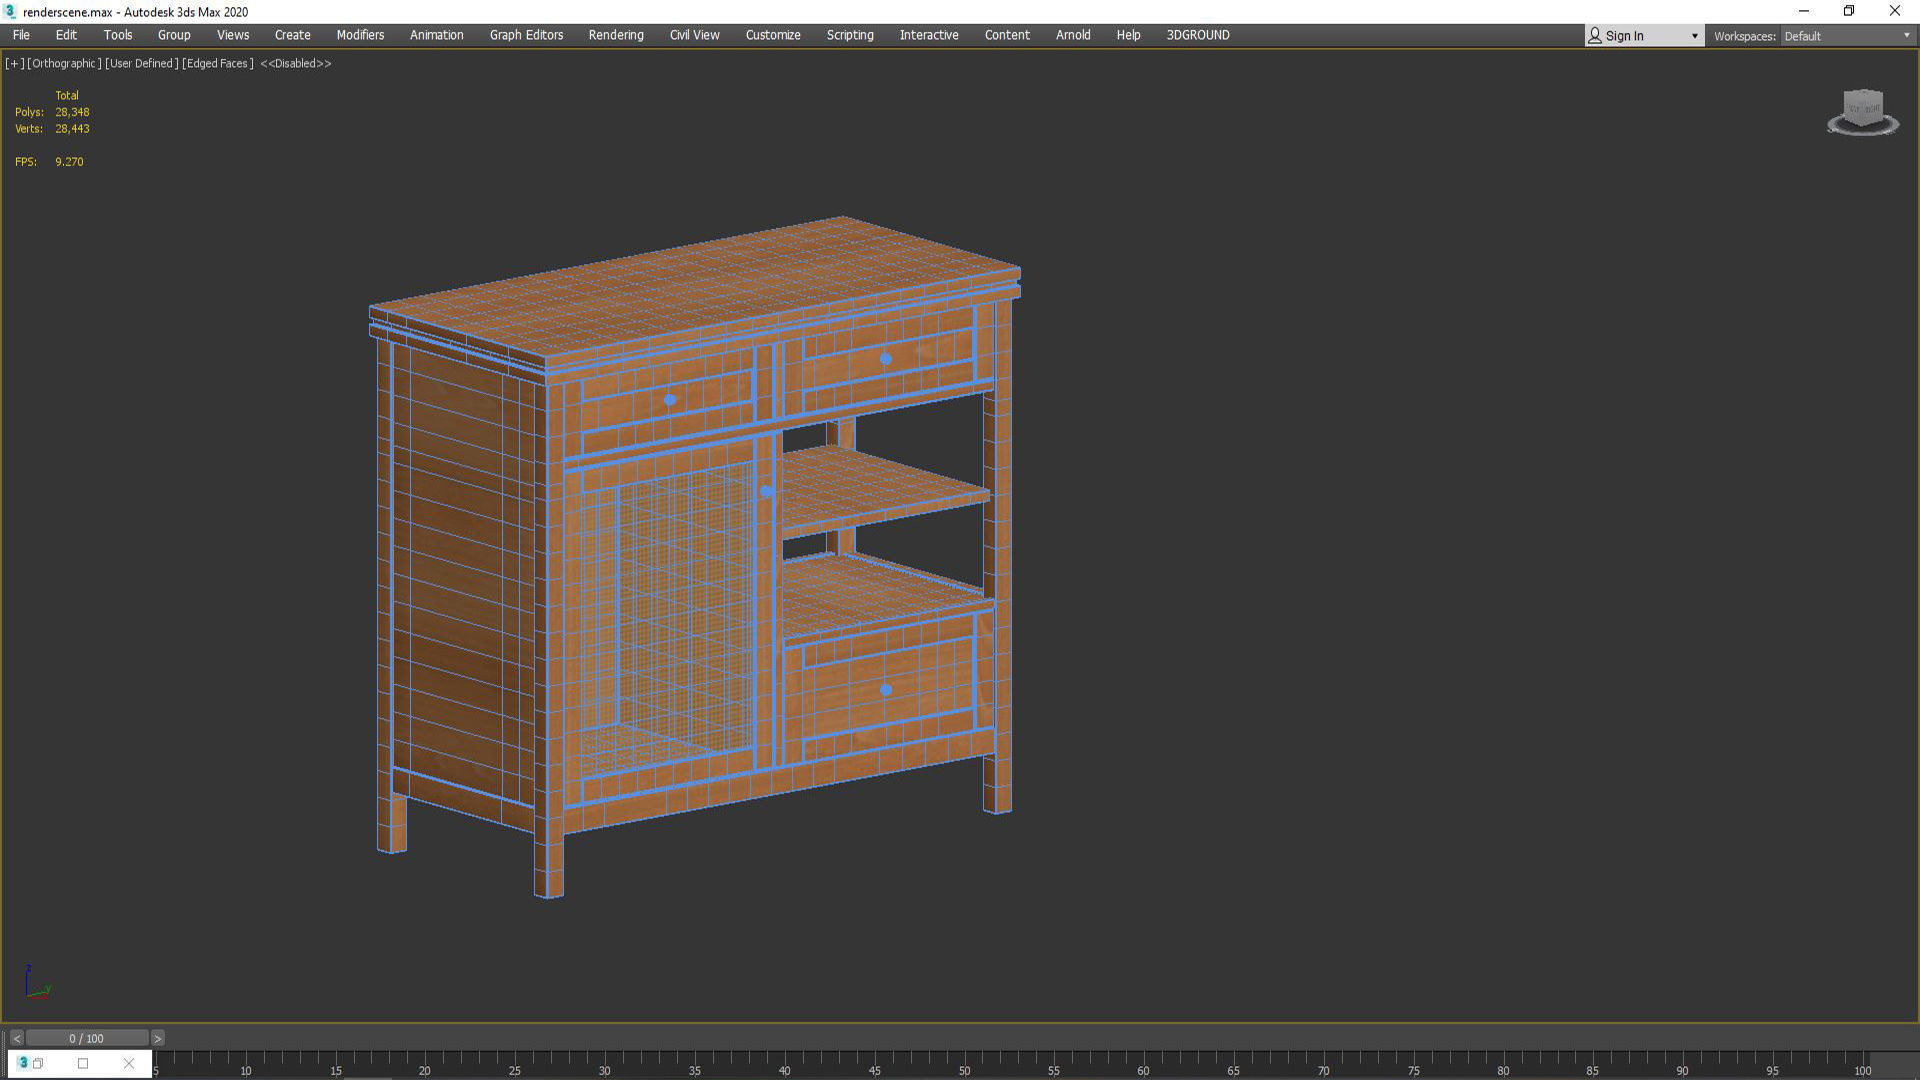Screen dimensions: 1920x1080
Task: Open the Arnold menu
Action: 1073,35
